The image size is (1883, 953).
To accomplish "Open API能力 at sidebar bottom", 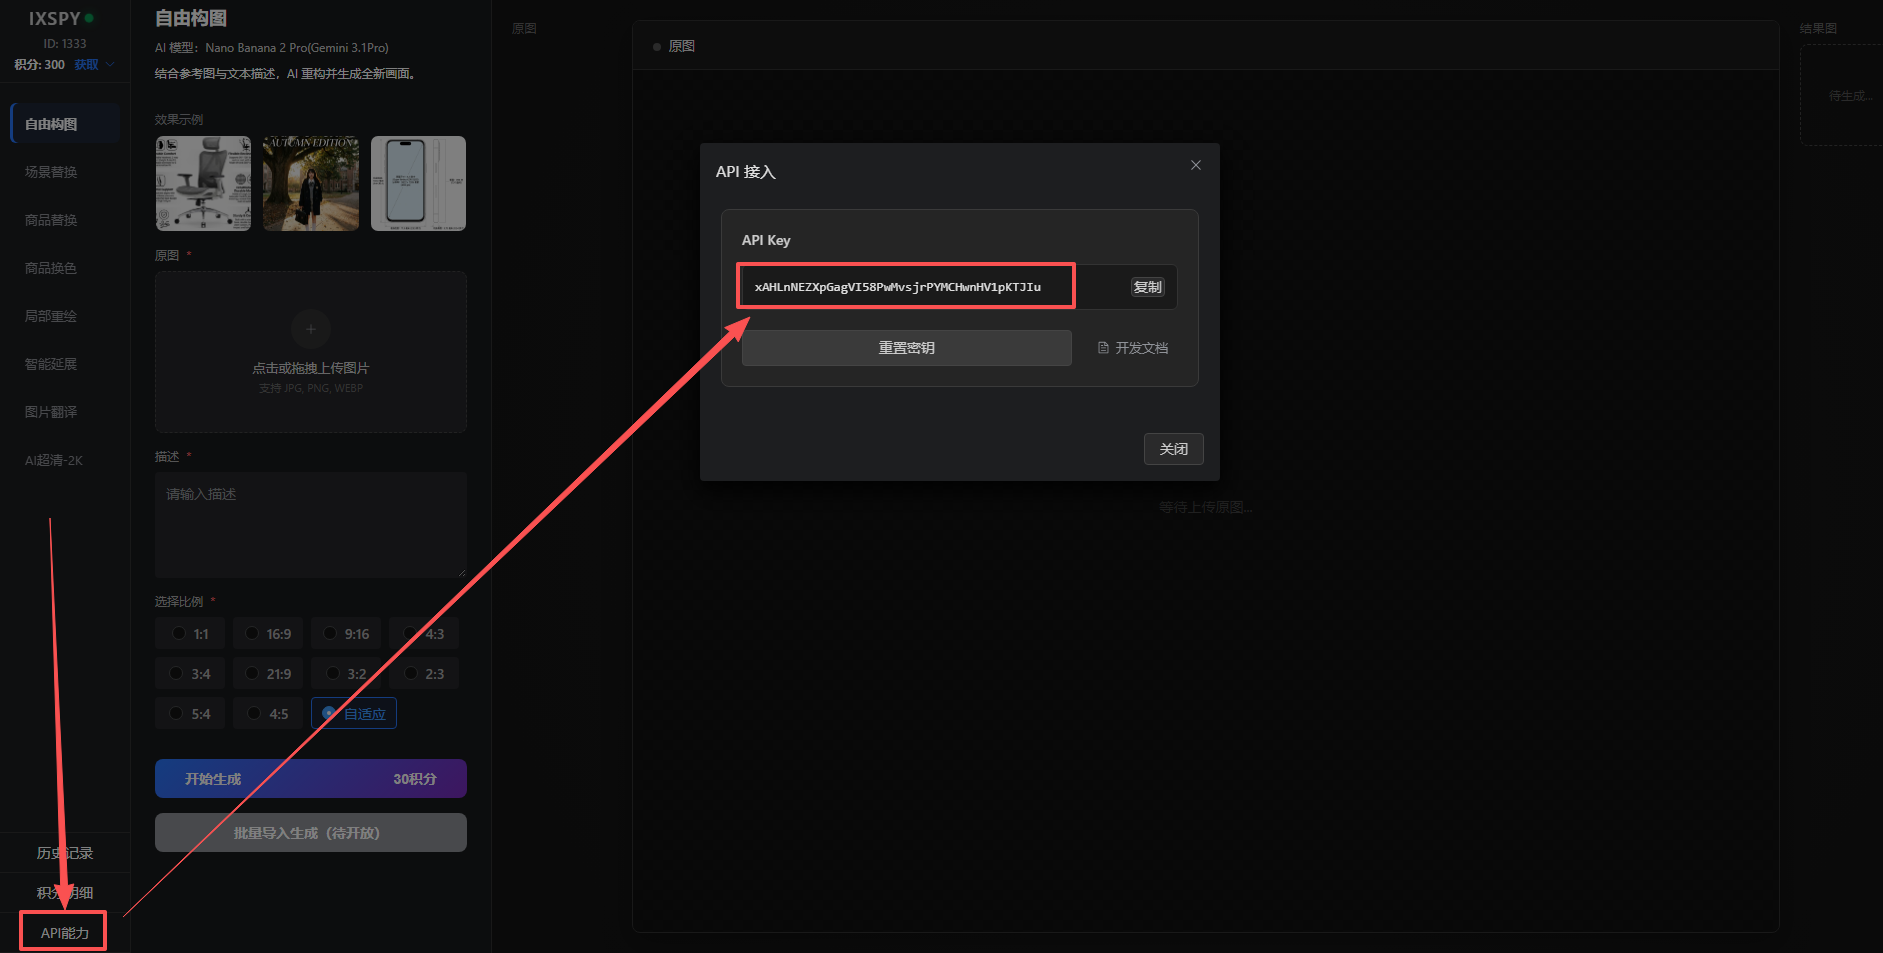I will click(65, 933).
